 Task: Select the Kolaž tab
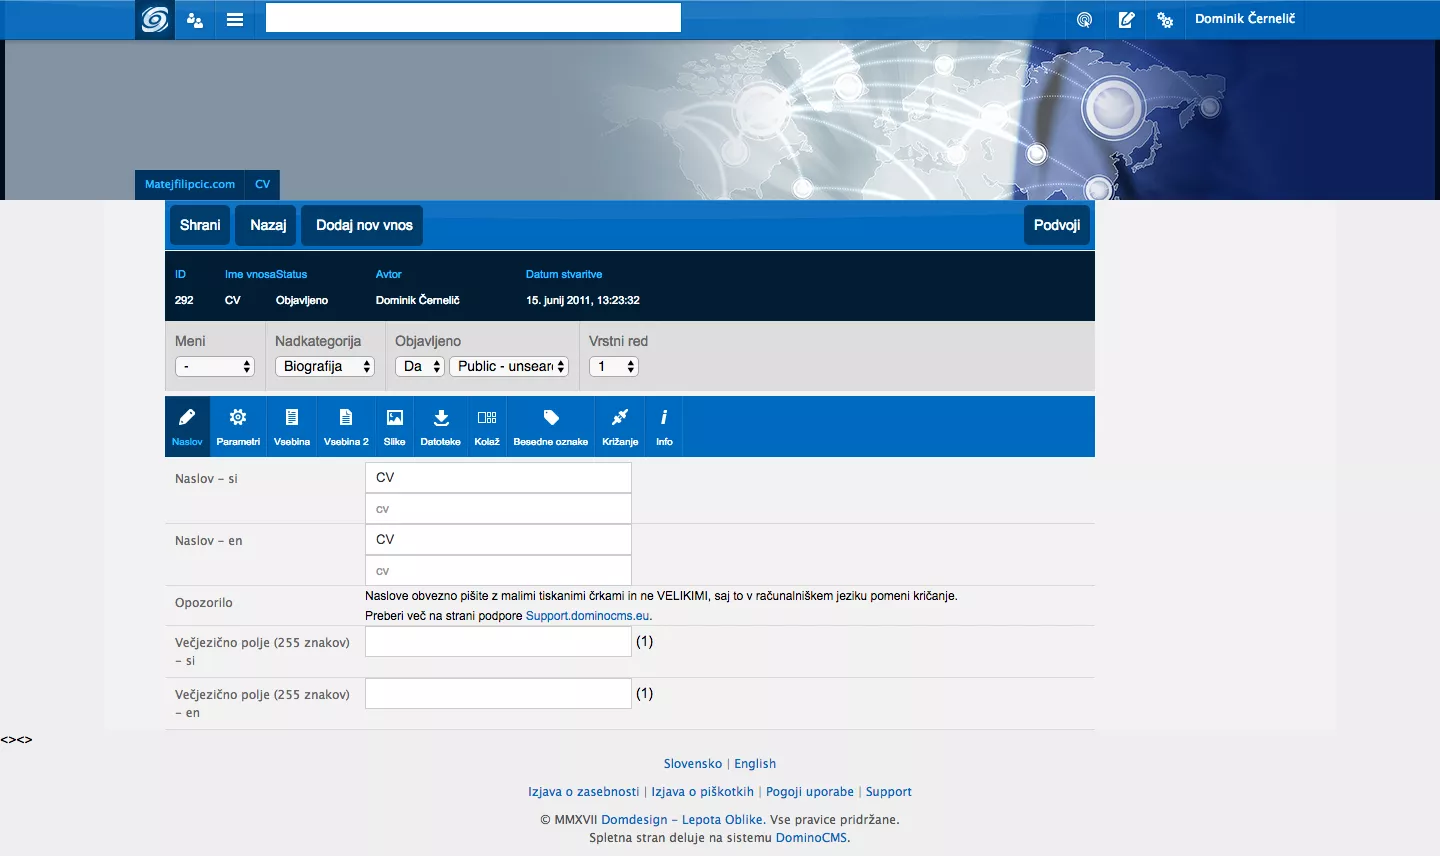pos(487,426)
